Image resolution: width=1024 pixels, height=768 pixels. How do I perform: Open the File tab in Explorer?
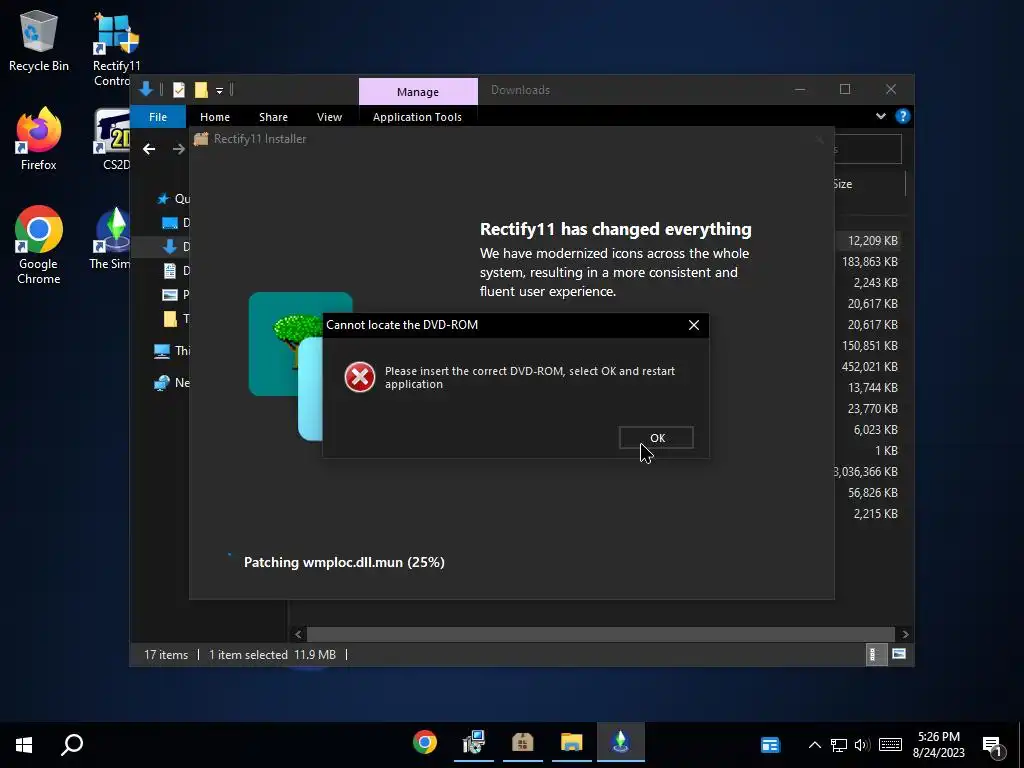point(158,117)
